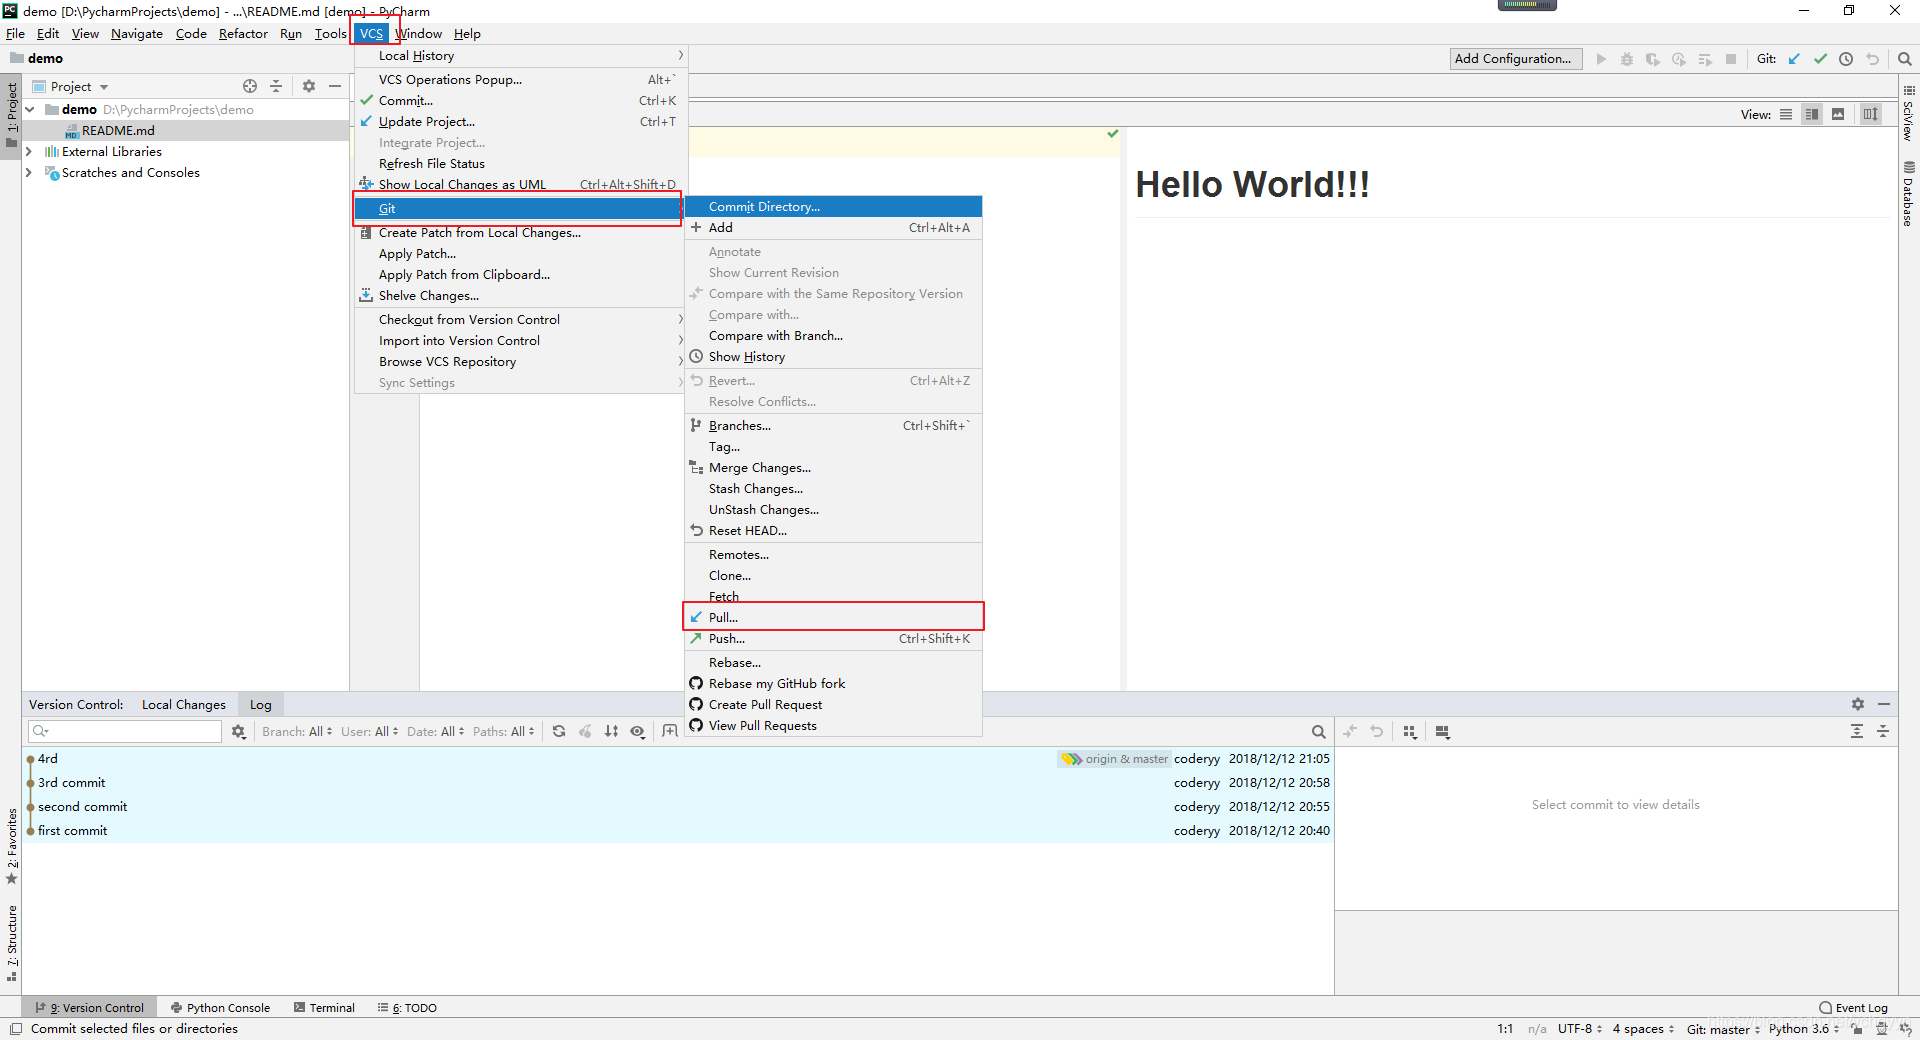Open the Tools menu in the menu bar
The image size is (1920, 1040).
coord(330,34)
